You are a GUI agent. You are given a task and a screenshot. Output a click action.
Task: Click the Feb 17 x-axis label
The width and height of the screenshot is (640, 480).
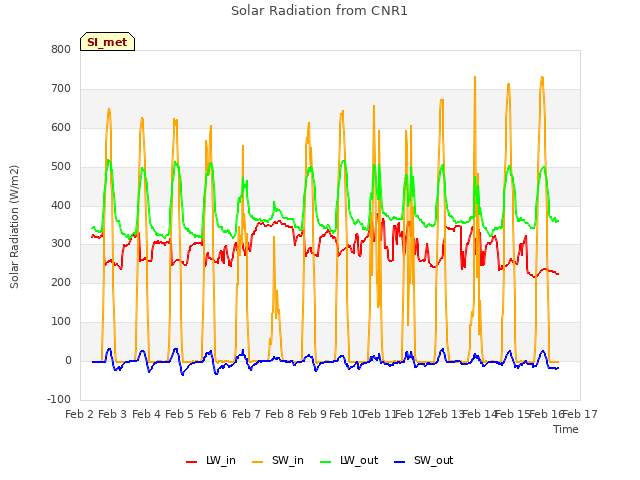point(580,414)
